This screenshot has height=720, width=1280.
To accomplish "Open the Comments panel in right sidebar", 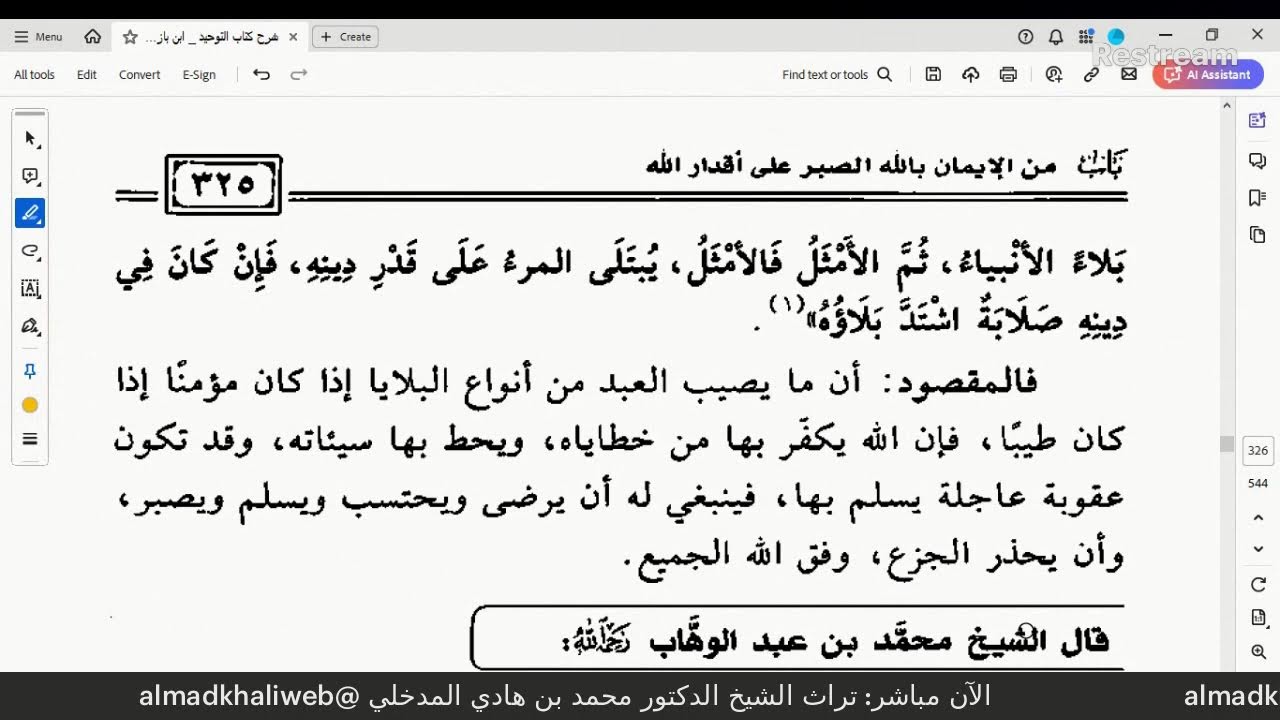I will click(1258, 161).
